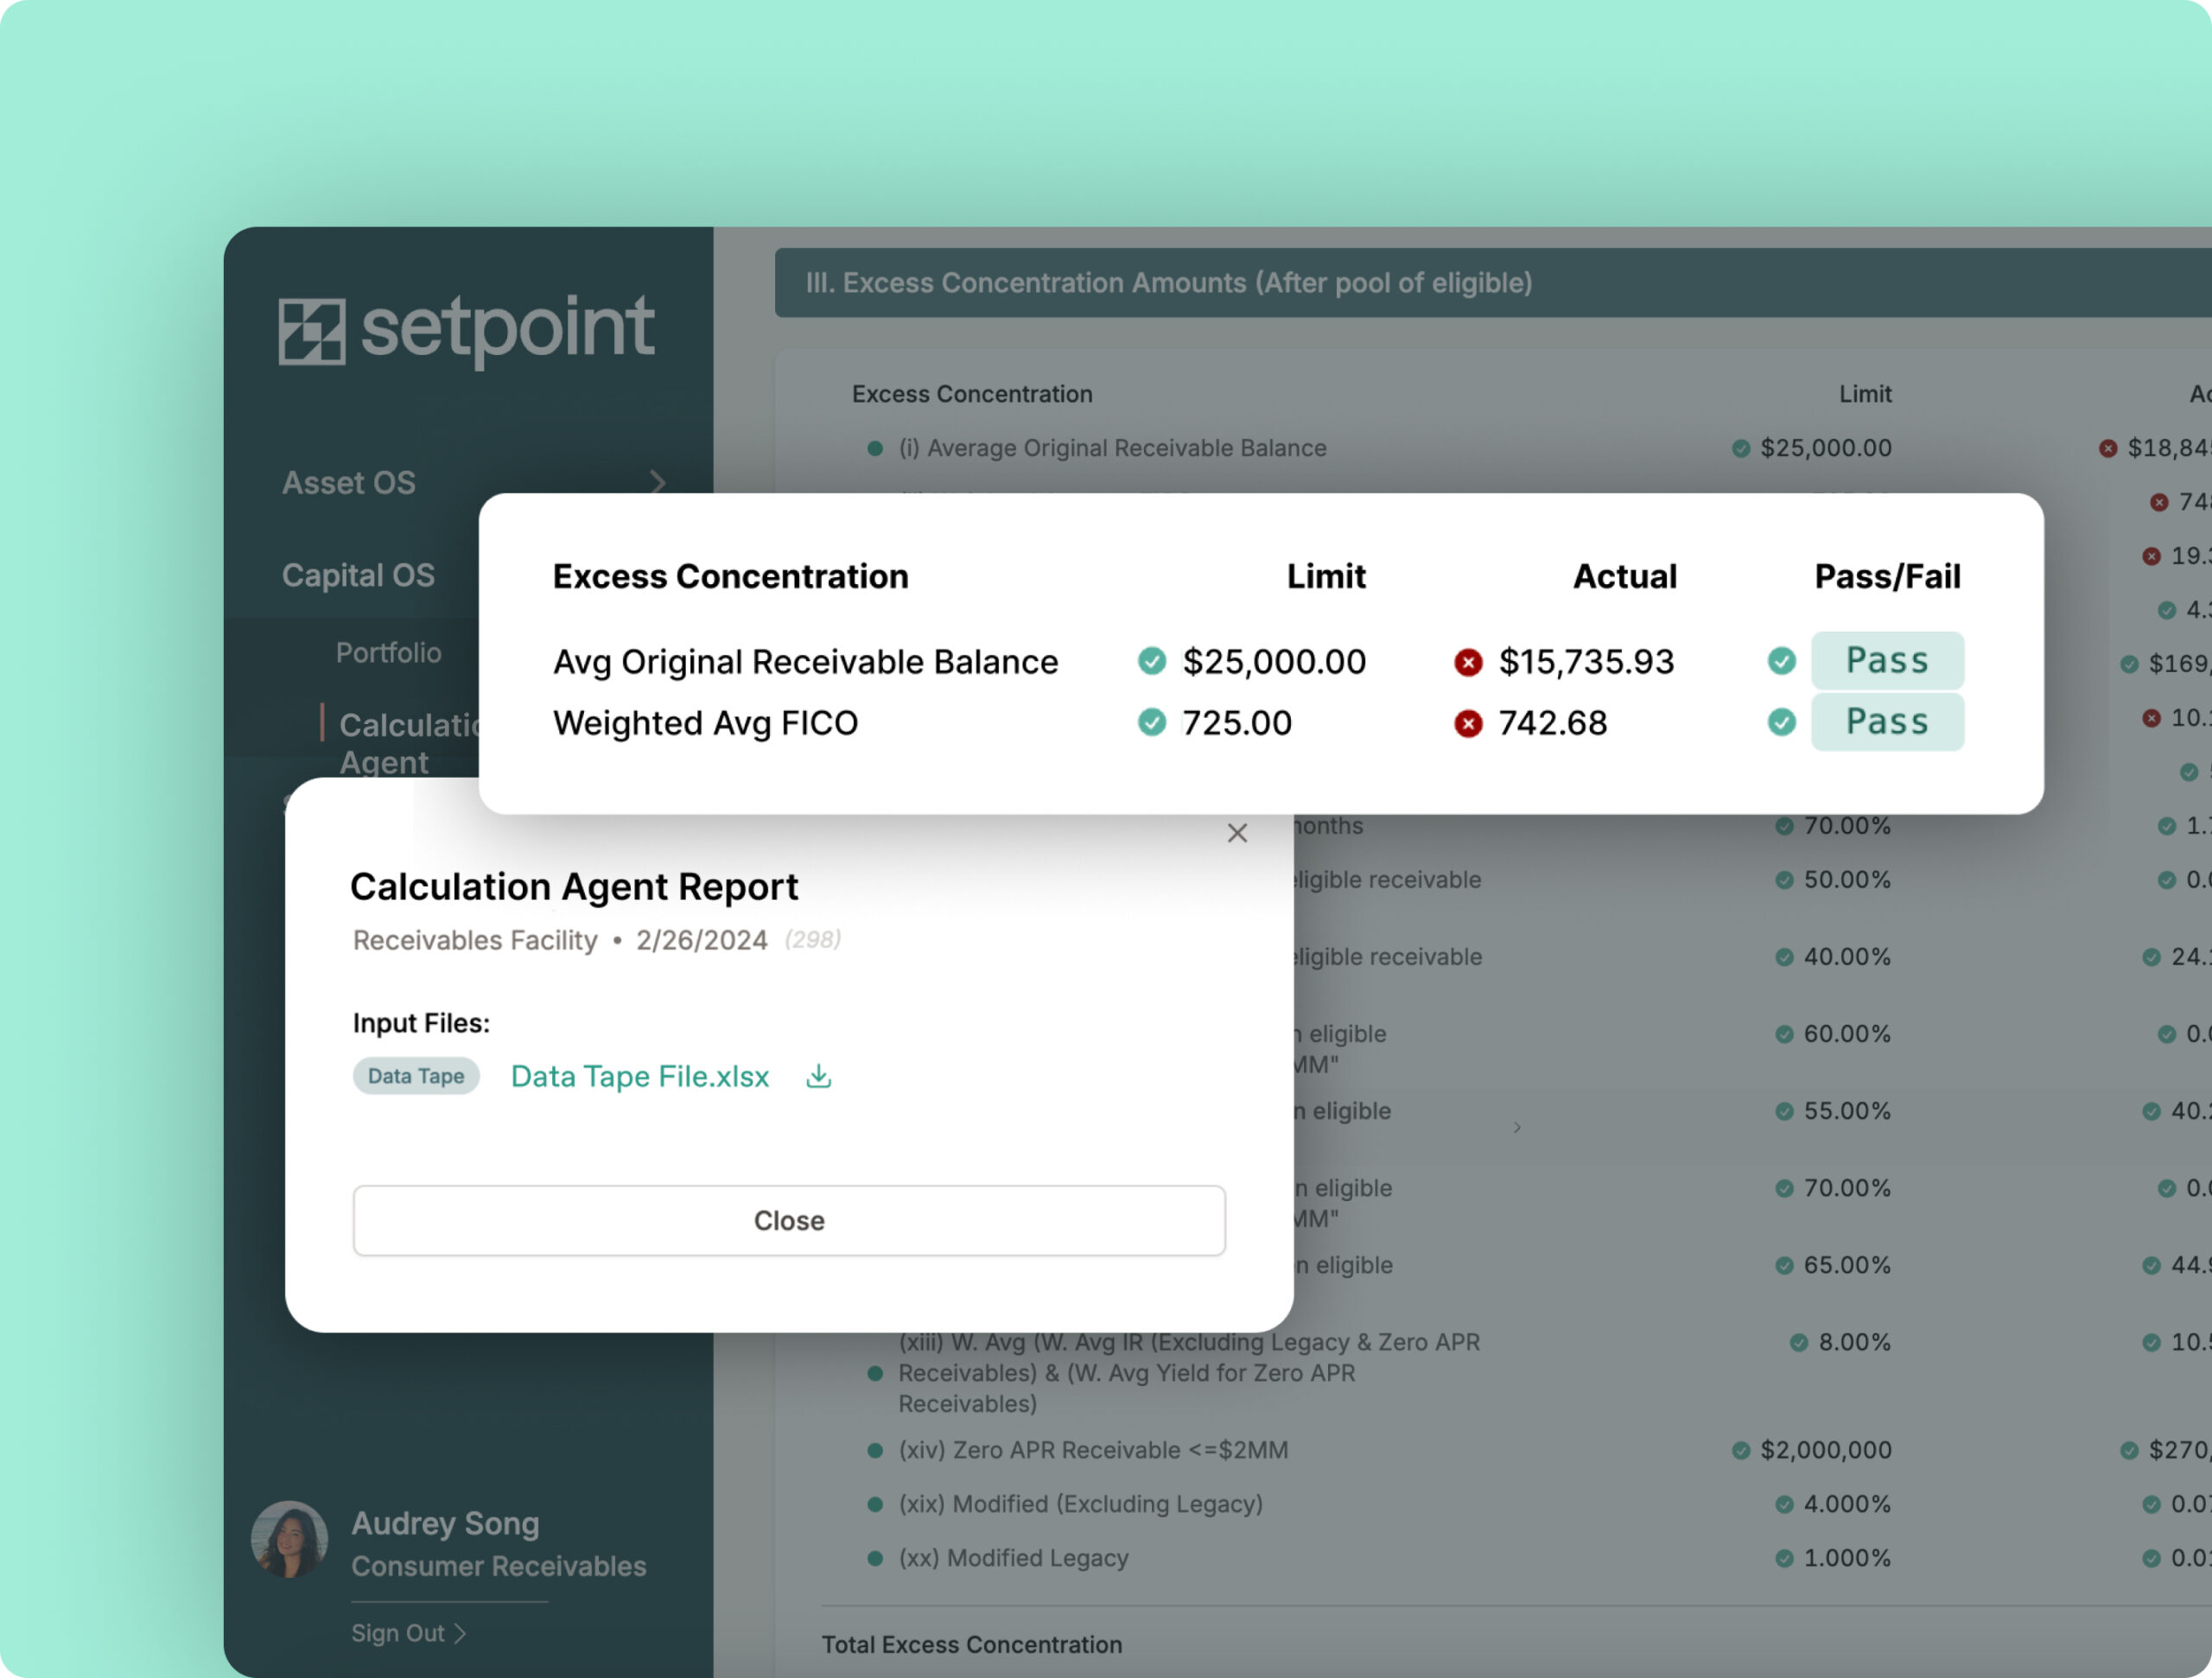Expand the (xi) eligible receivable row chevron

click(x=1518, y=1126)
